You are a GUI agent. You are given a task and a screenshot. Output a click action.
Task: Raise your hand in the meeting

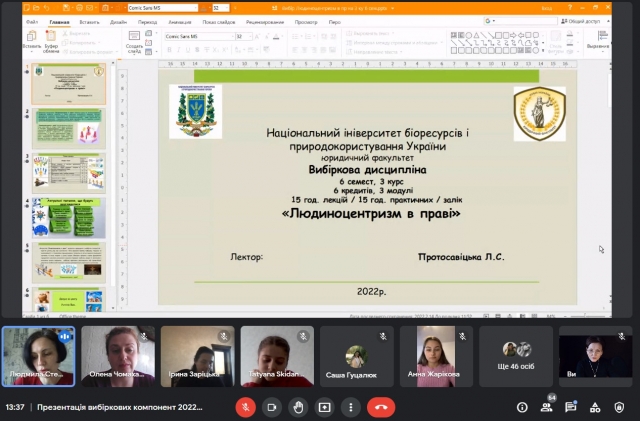click(298, 407)
